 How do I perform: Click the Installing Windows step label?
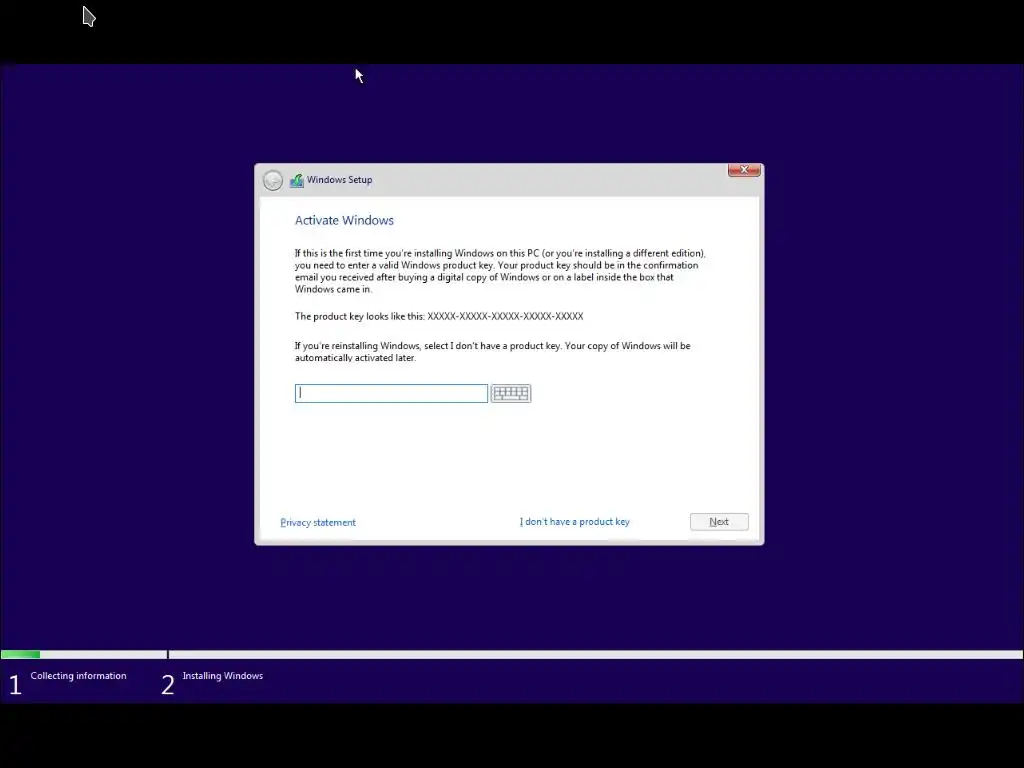(x=223, y=676)
